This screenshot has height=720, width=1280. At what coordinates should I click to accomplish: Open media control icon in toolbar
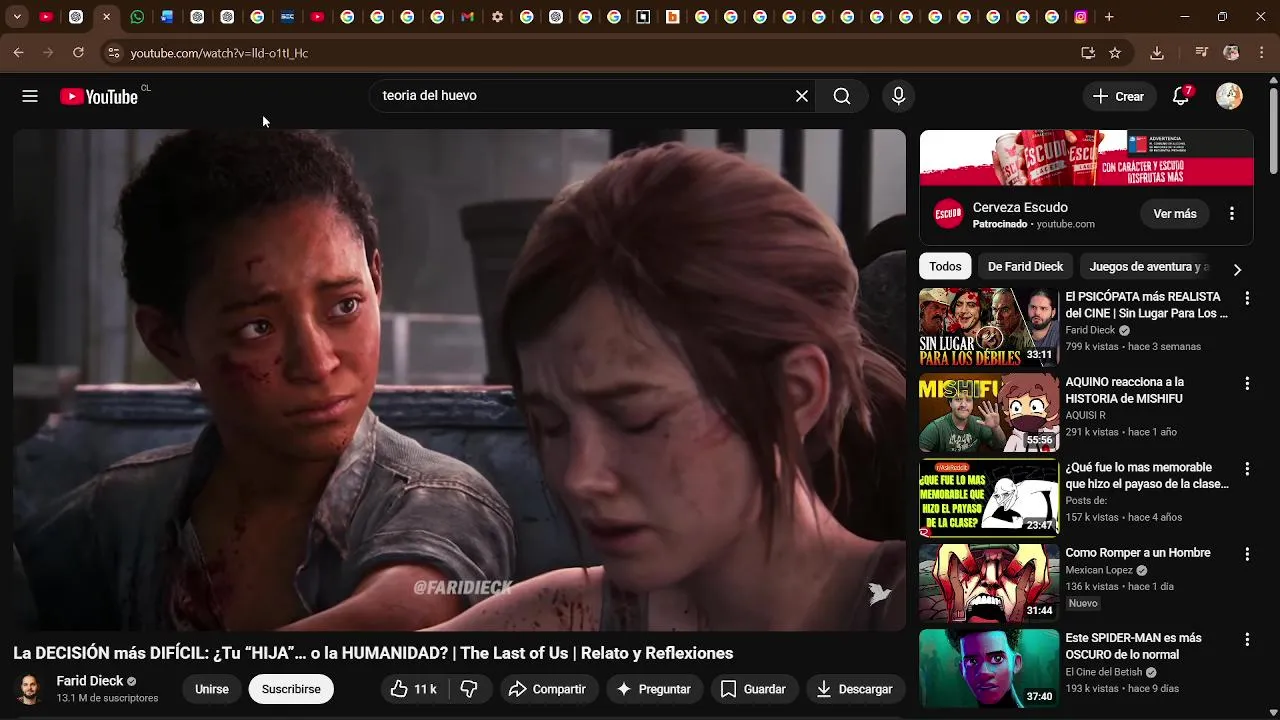1202,53
